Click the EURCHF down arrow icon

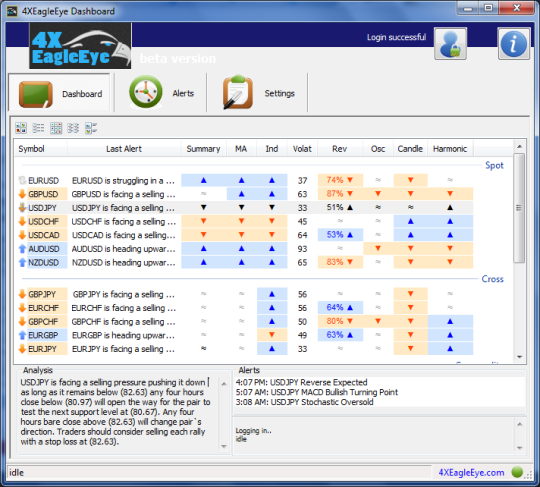coord(22,308)
